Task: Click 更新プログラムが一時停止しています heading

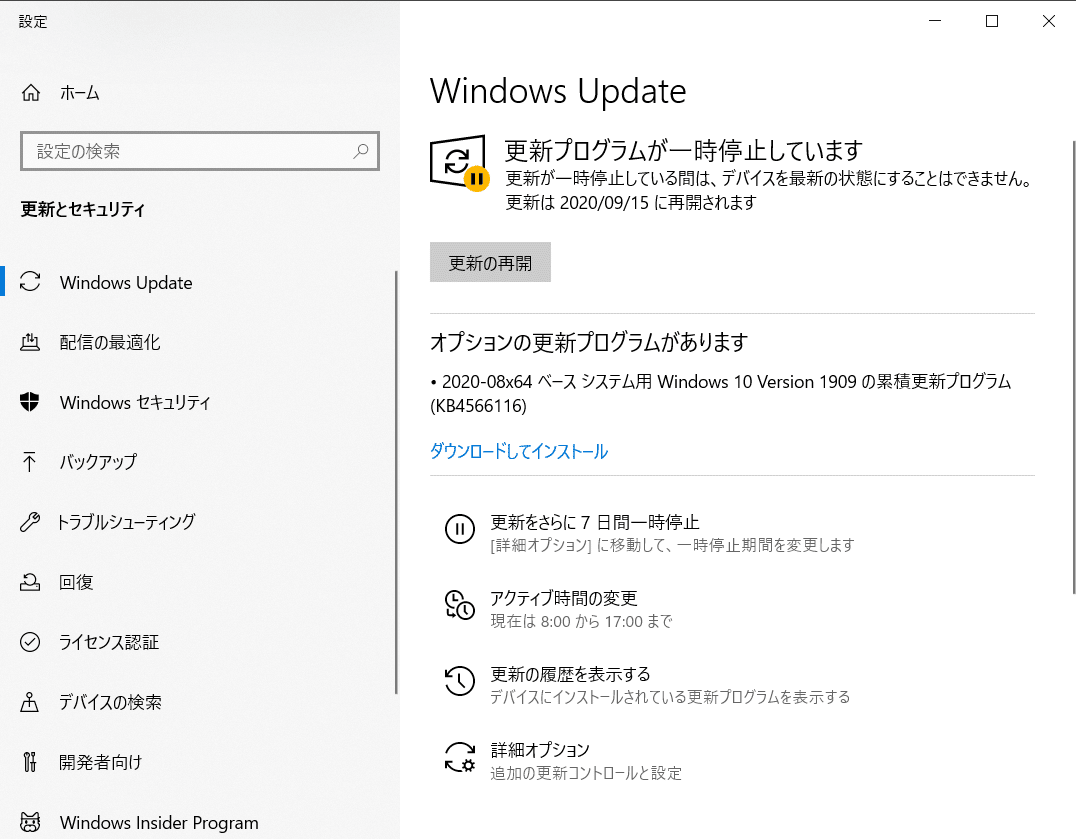Action: [x=683, y=150]
